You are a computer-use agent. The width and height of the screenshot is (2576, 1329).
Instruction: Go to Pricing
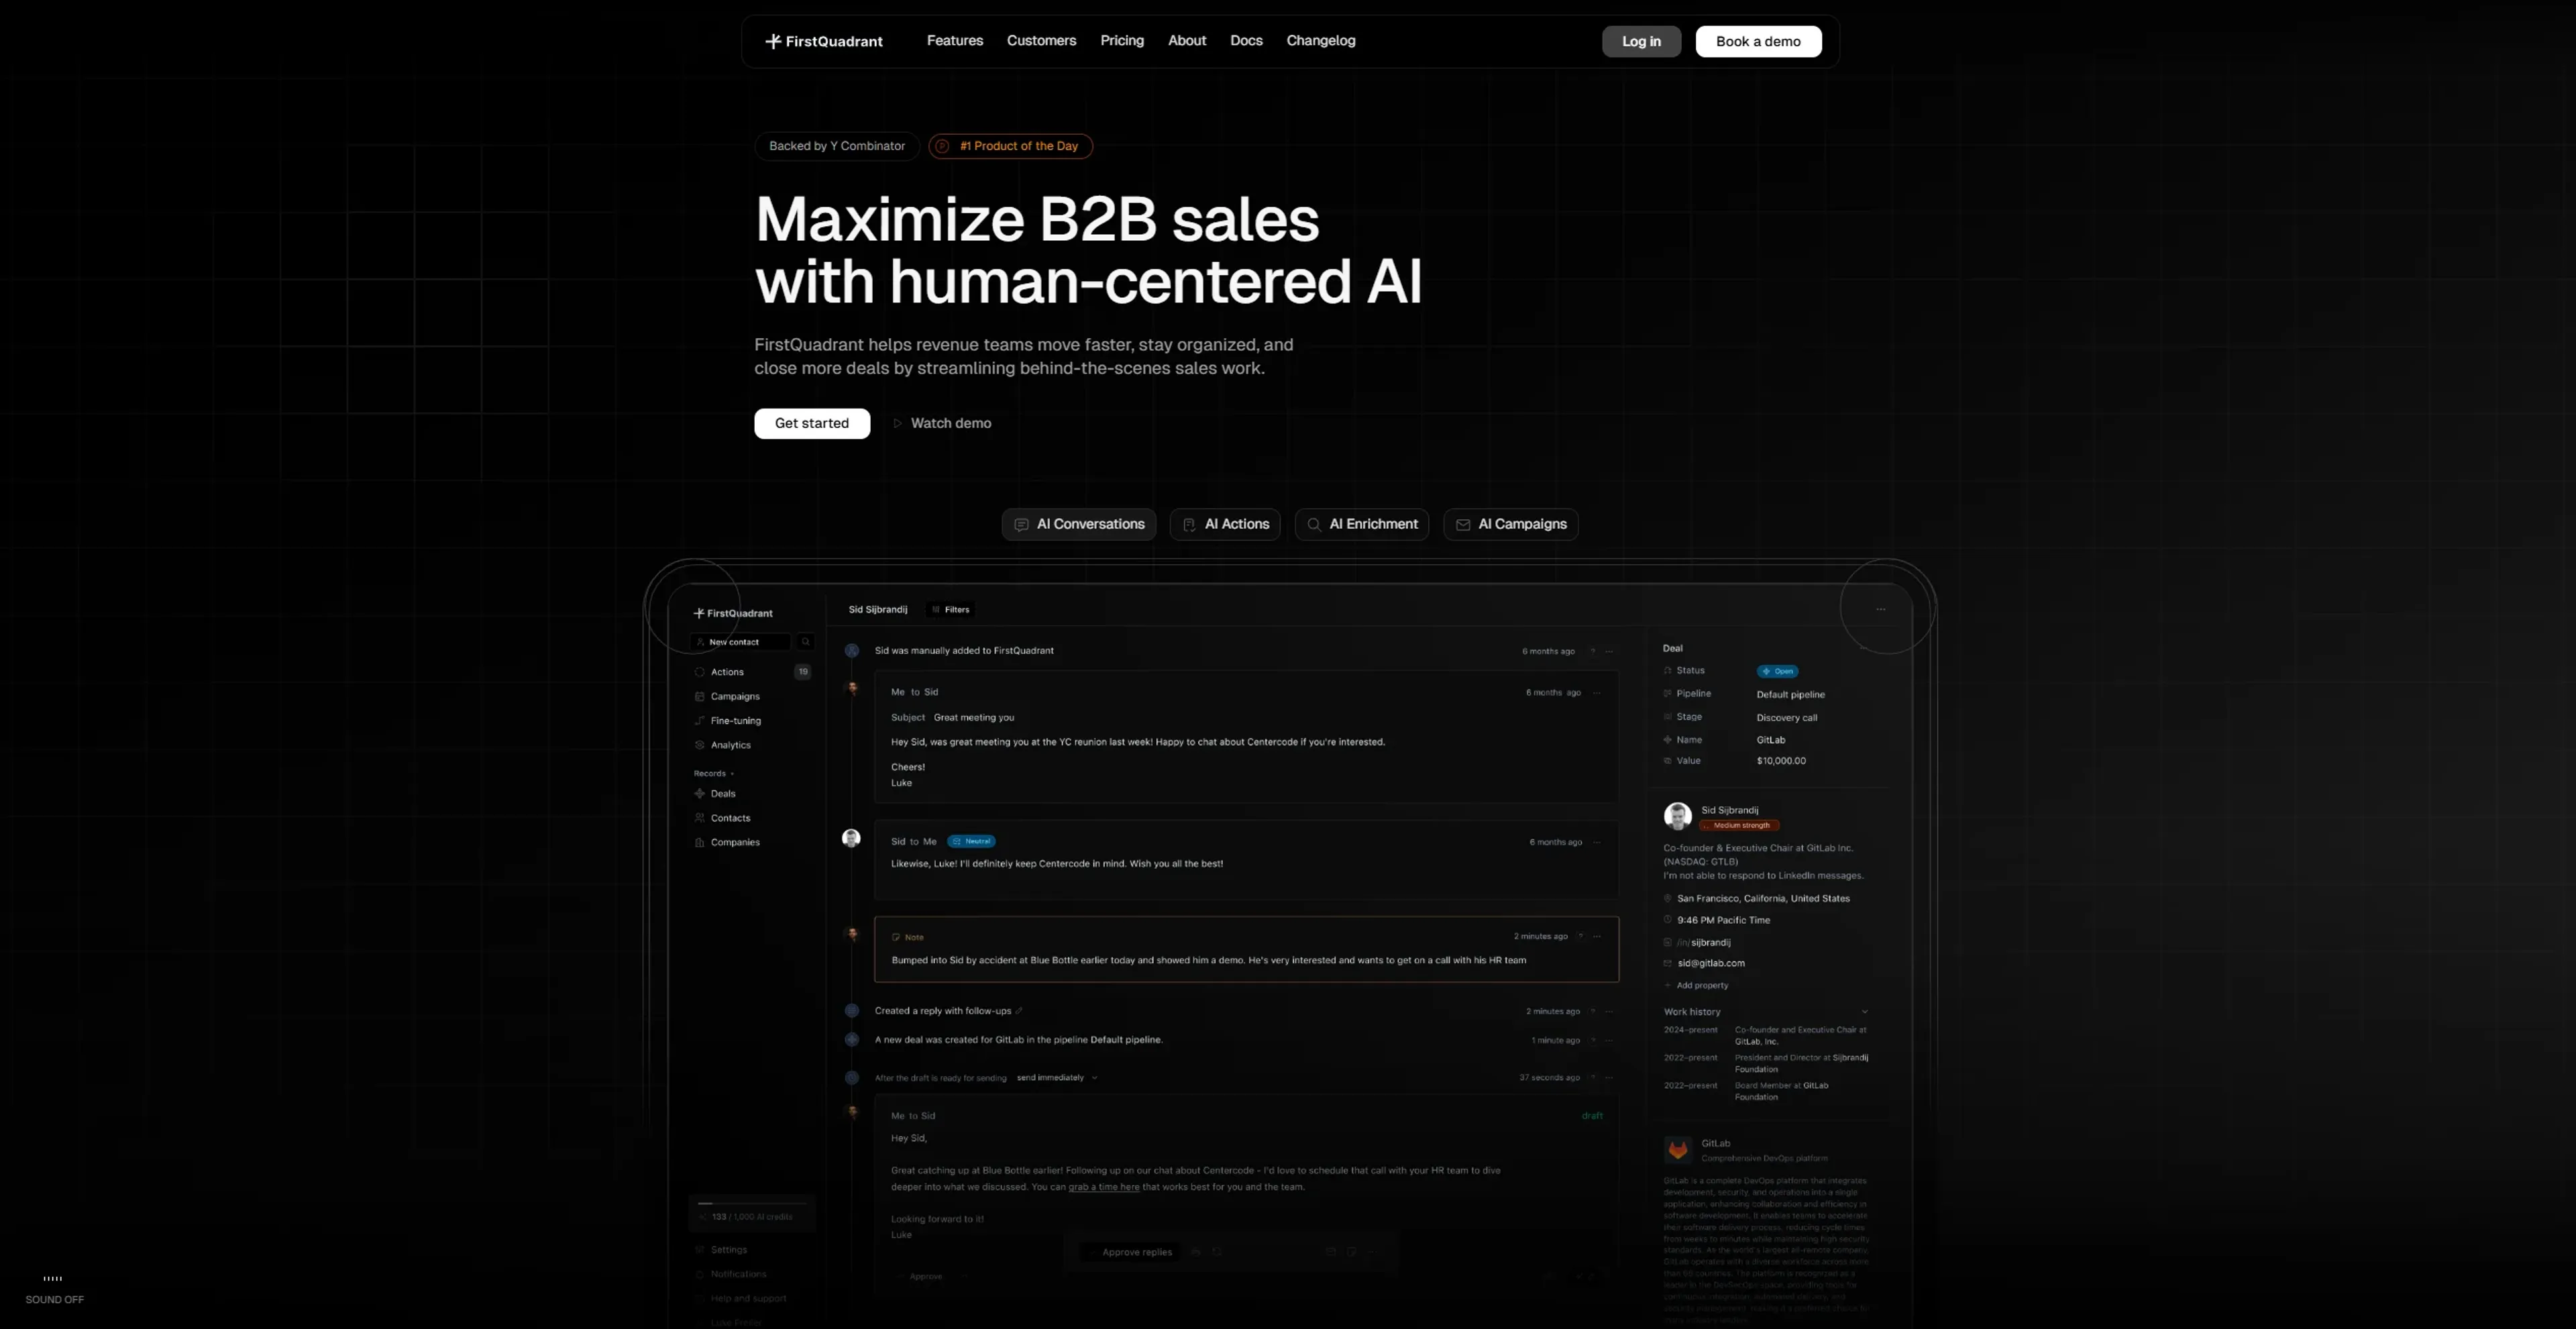pyautogui.click(x=1121, y=41)
